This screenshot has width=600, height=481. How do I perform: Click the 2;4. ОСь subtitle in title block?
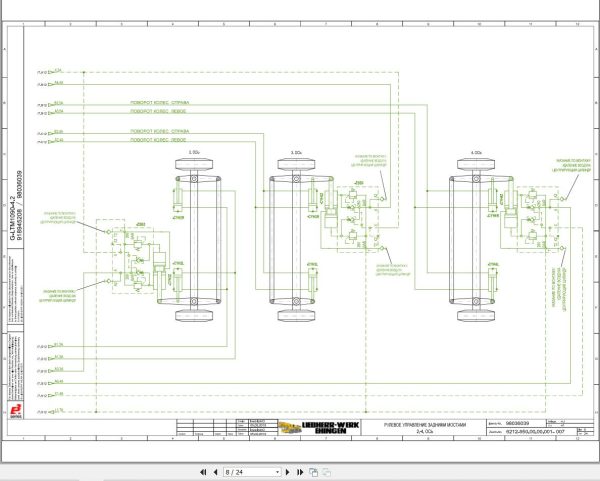tap(425, 431)
